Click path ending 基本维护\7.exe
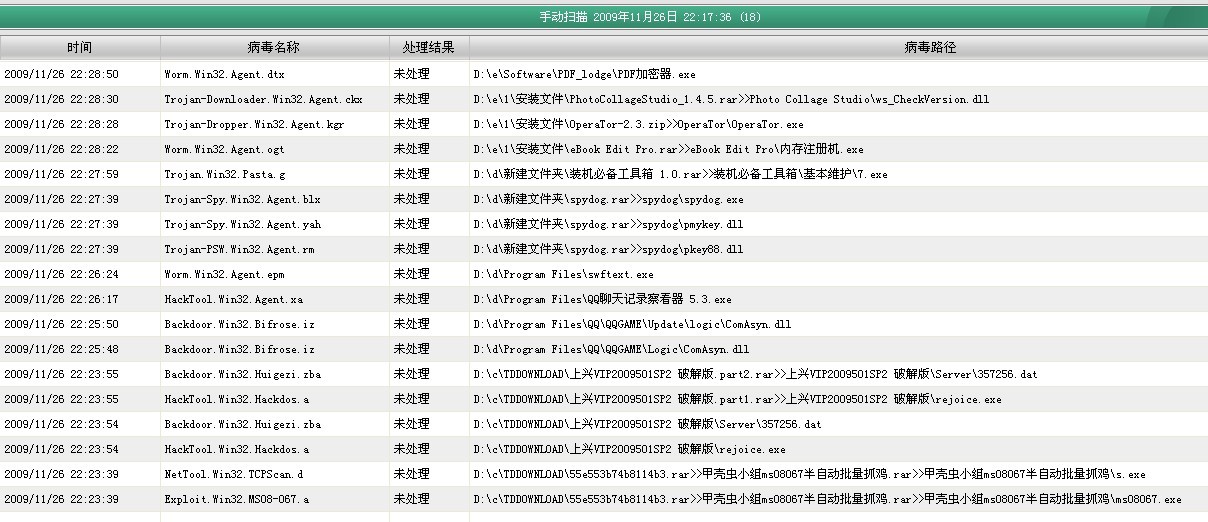Viewport: 1208px width, 522px height. pyautogui.click(x=680, y=174)
